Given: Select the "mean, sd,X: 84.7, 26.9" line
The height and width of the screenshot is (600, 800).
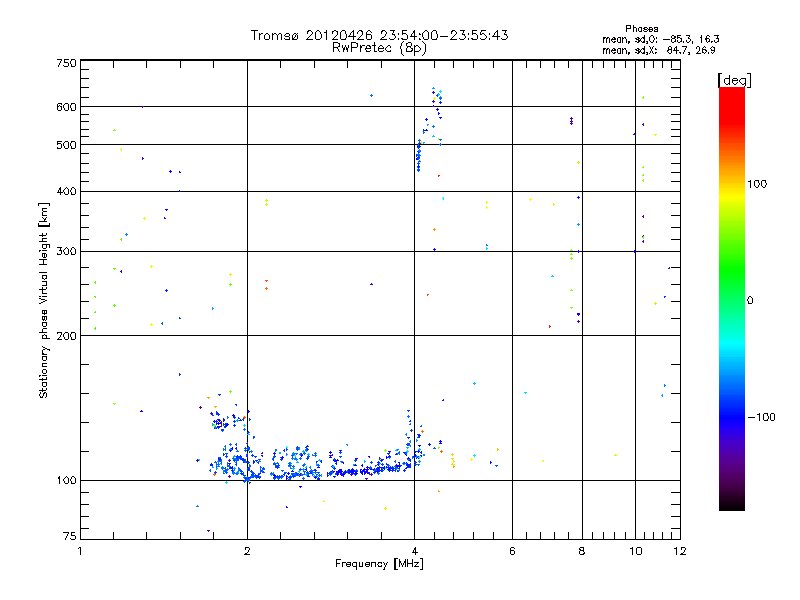Looking at the screenshot, I should click(659, 51).
